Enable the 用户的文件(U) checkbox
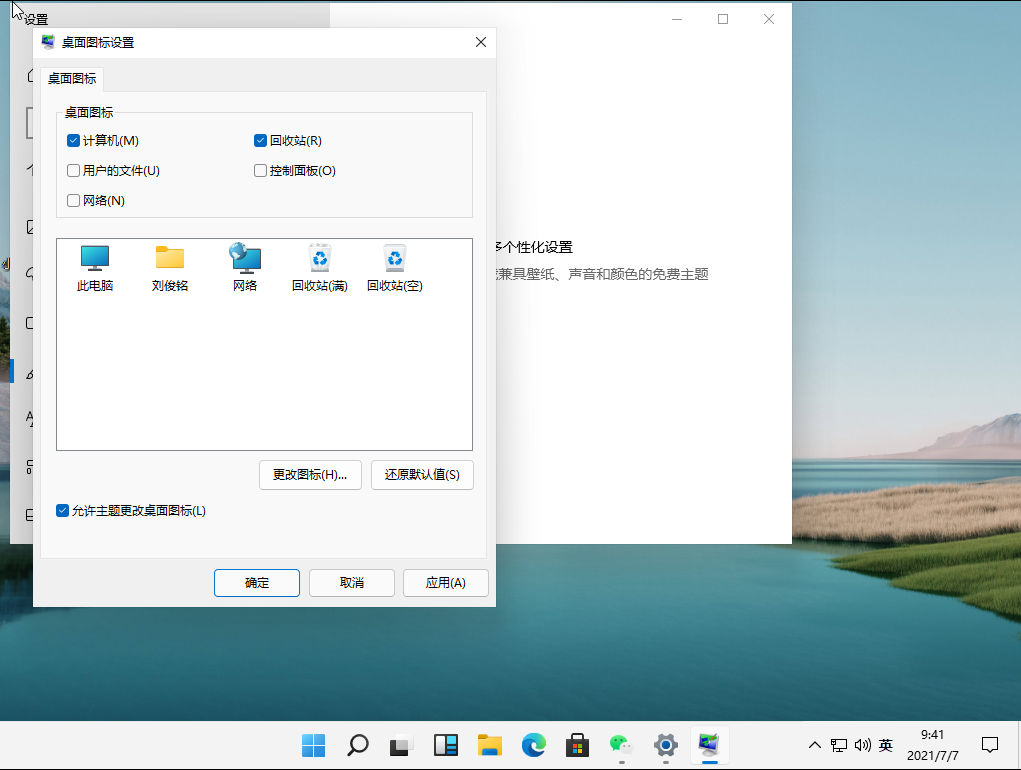The image size is (1021, 770). click(73, 170)
